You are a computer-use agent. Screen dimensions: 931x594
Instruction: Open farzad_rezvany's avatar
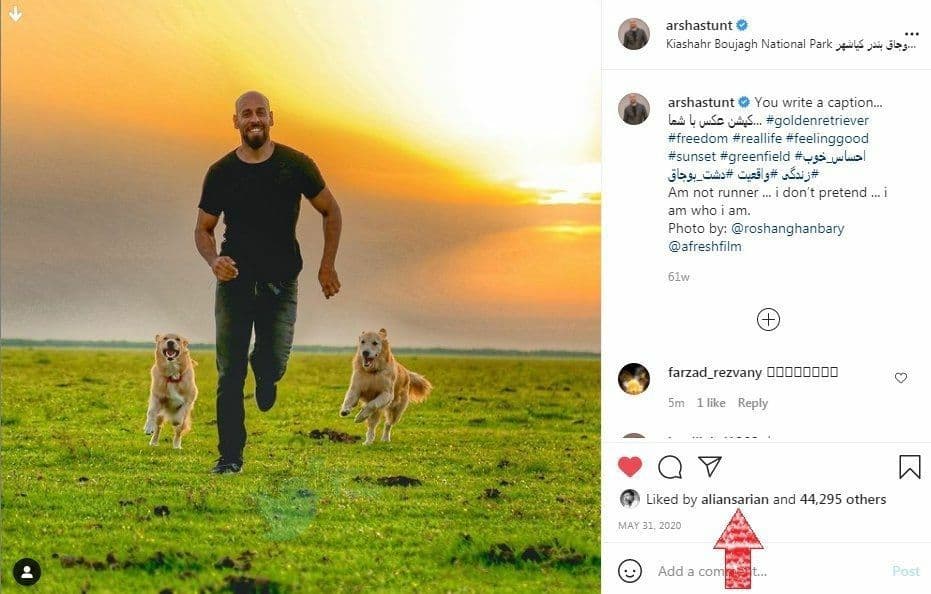[x=634, y=379]
